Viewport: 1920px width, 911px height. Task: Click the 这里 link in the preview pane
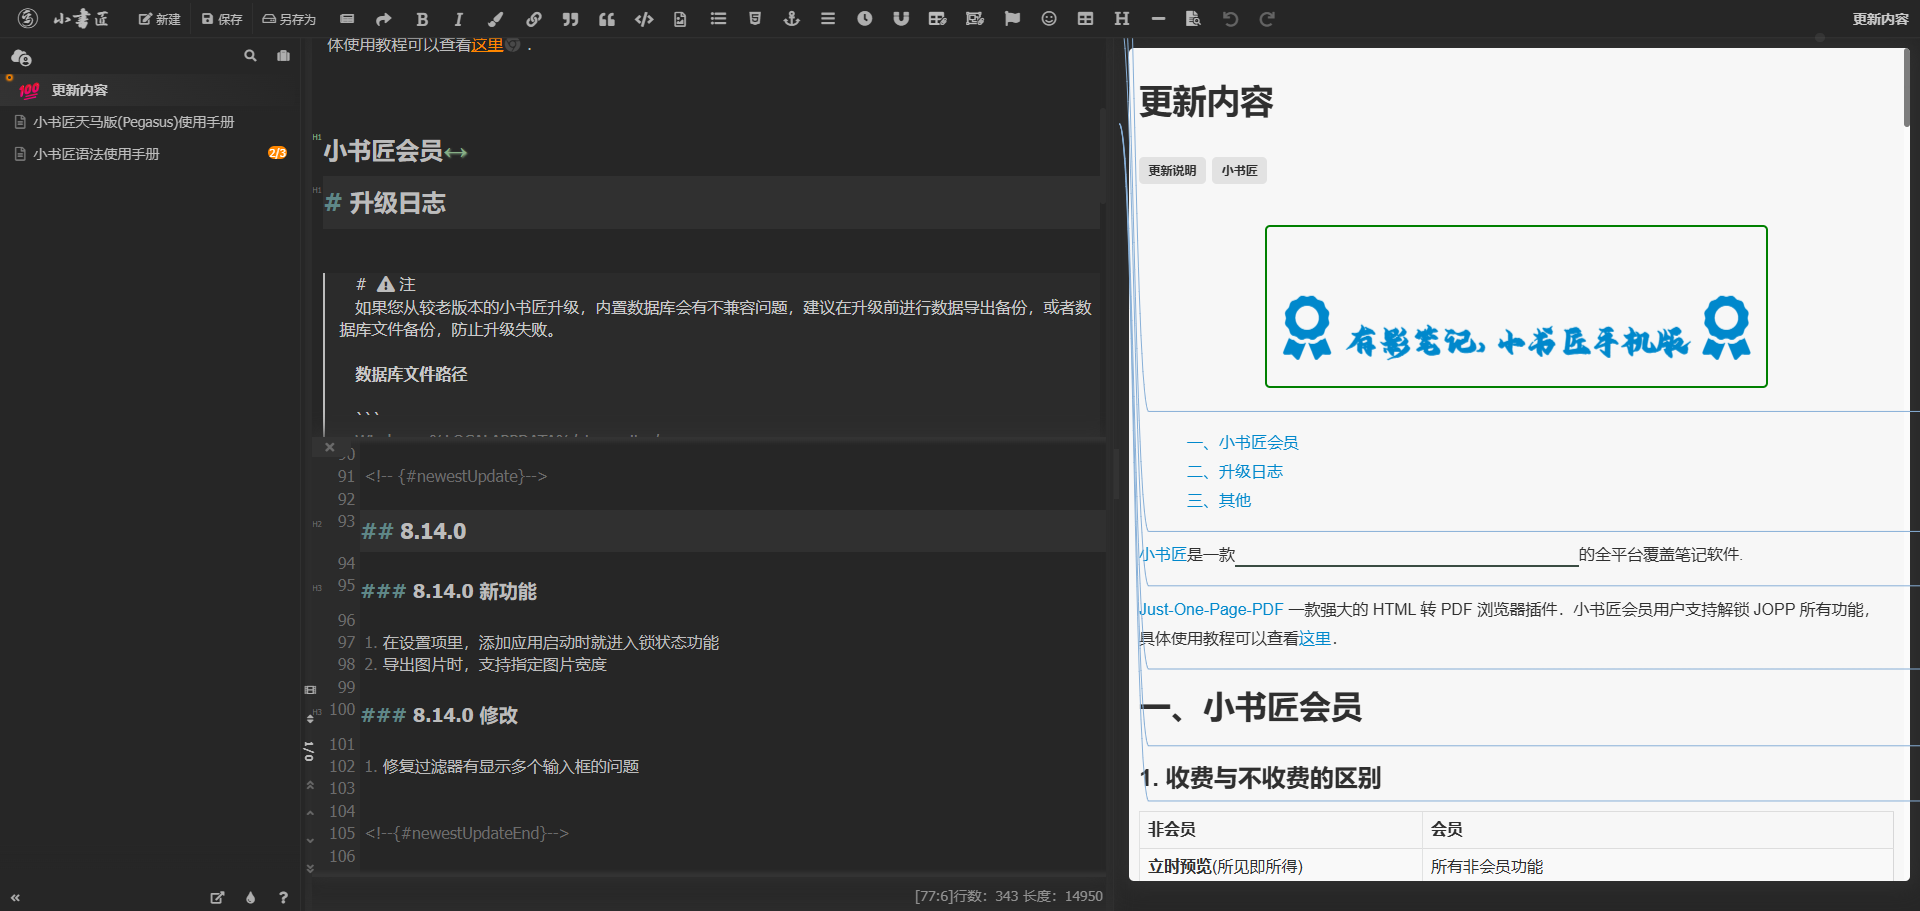click(1315, 638)
